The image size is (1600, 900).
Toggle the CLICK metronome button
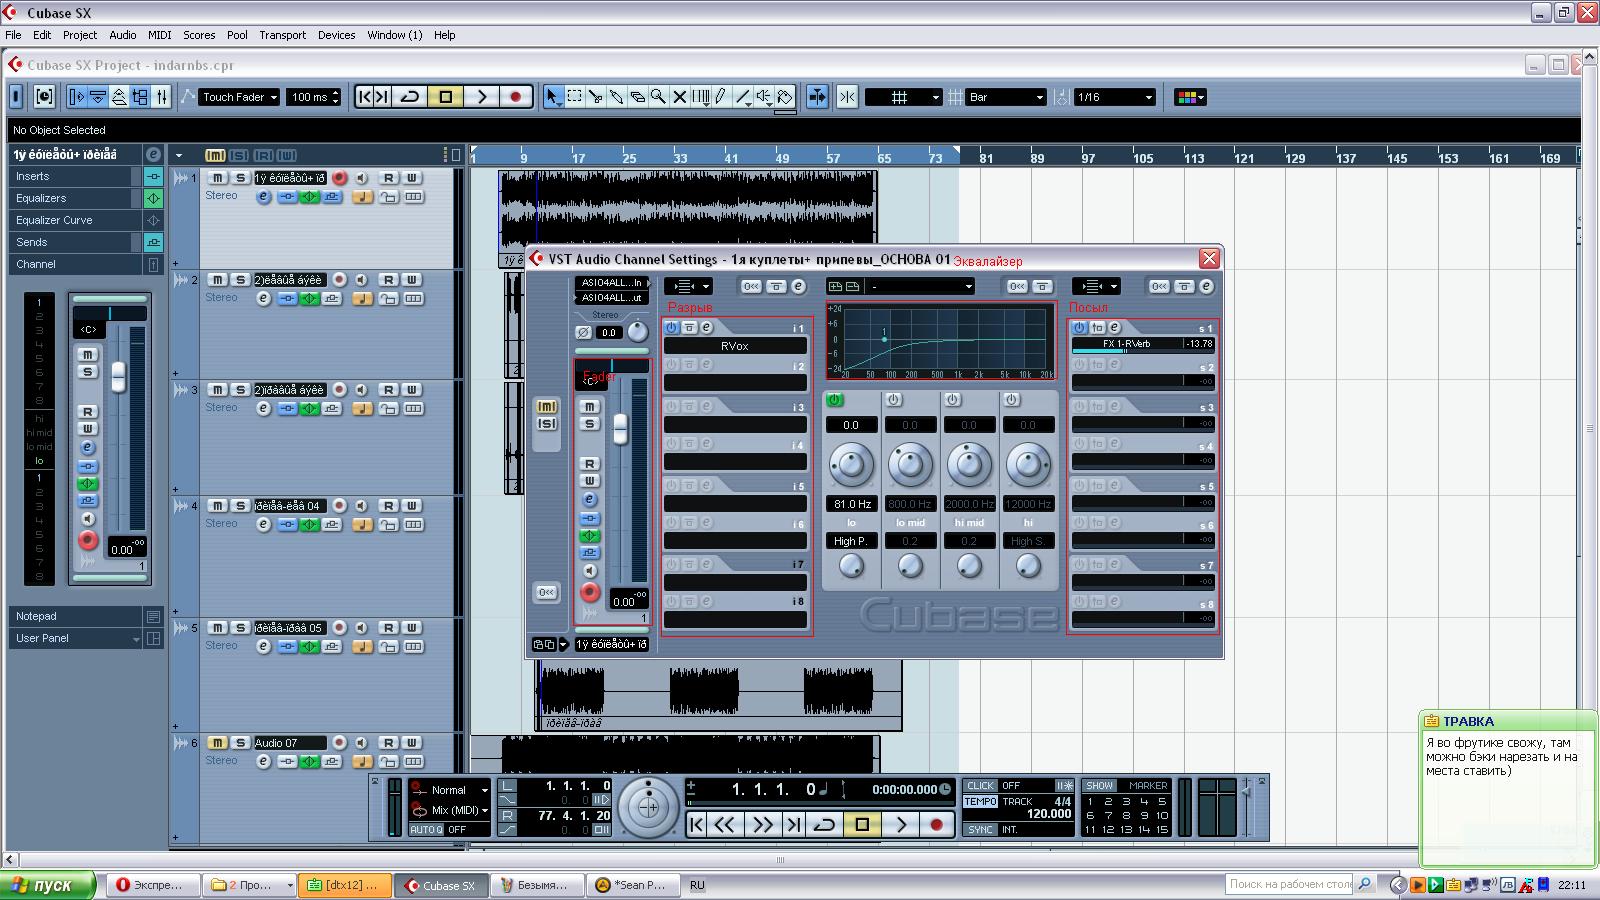[x=980, y=786]
